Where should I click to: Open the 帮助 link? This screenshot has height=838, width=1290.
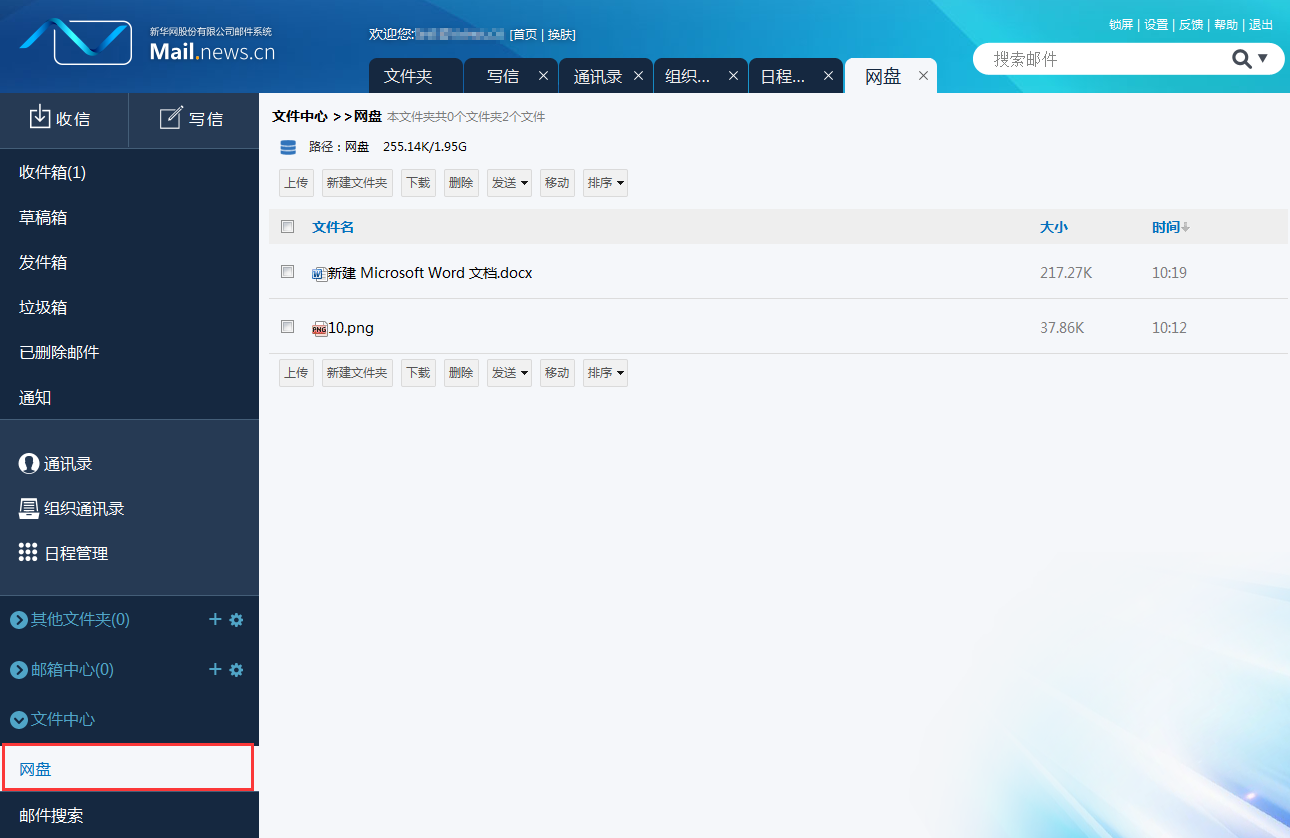point(1226,25)
